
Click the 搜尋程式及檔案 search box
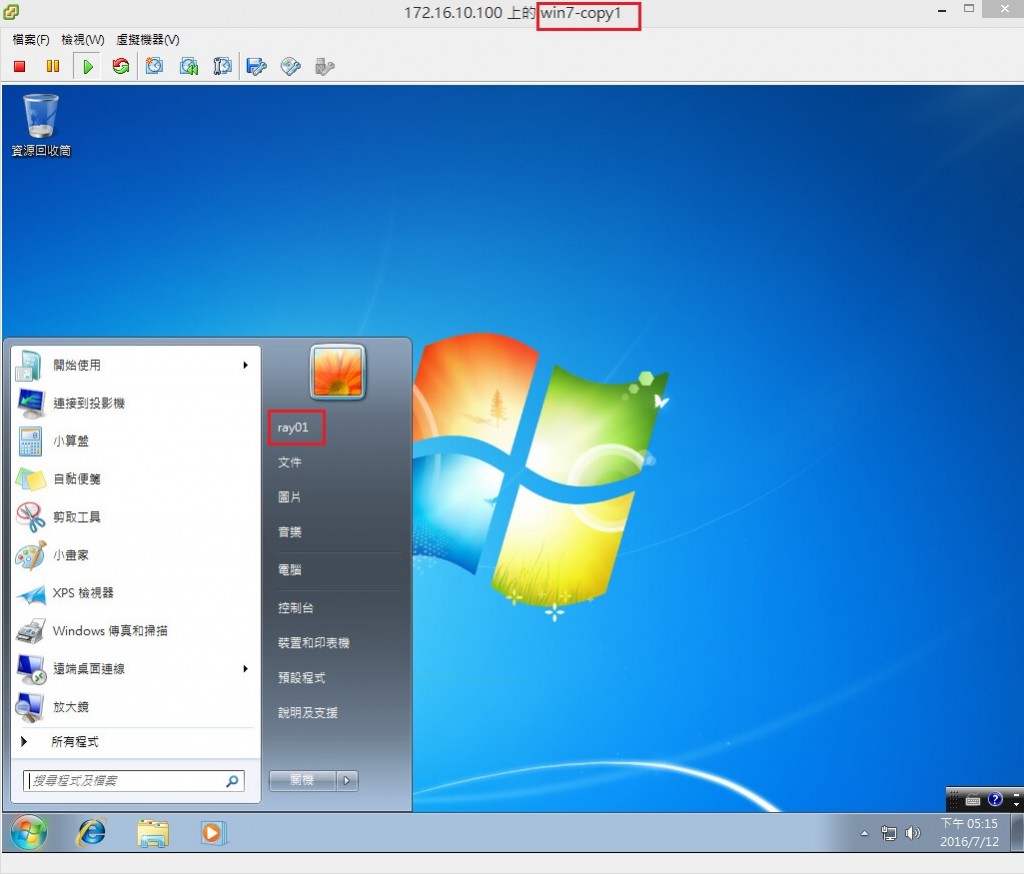pos(133,781)
